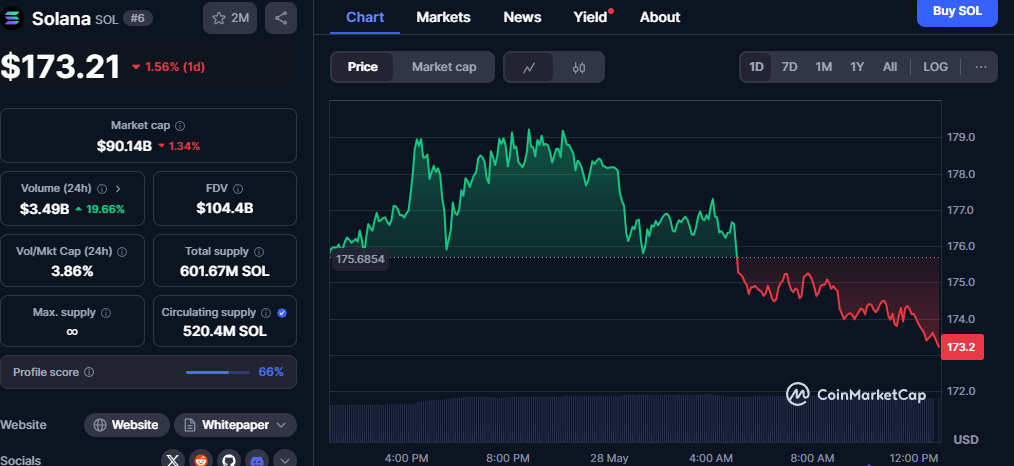The width and height of the screenshot is (1014, 466).
Task: Click the $90.14B market cap value
Action: pyautogui.click(x=124, y=146)
